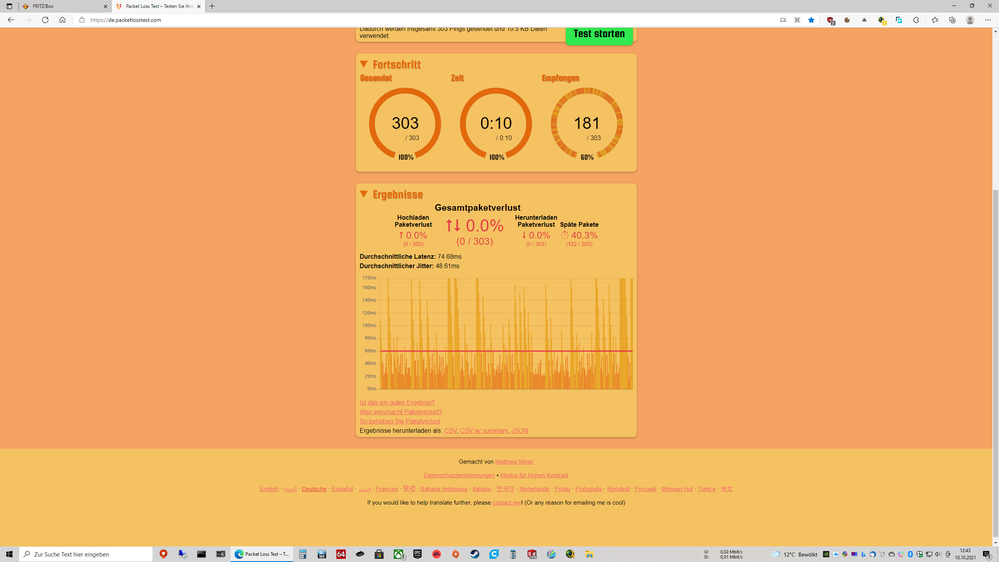999x562 pixels.
Task: Switch site language to Polski
Action: [562, 489]
